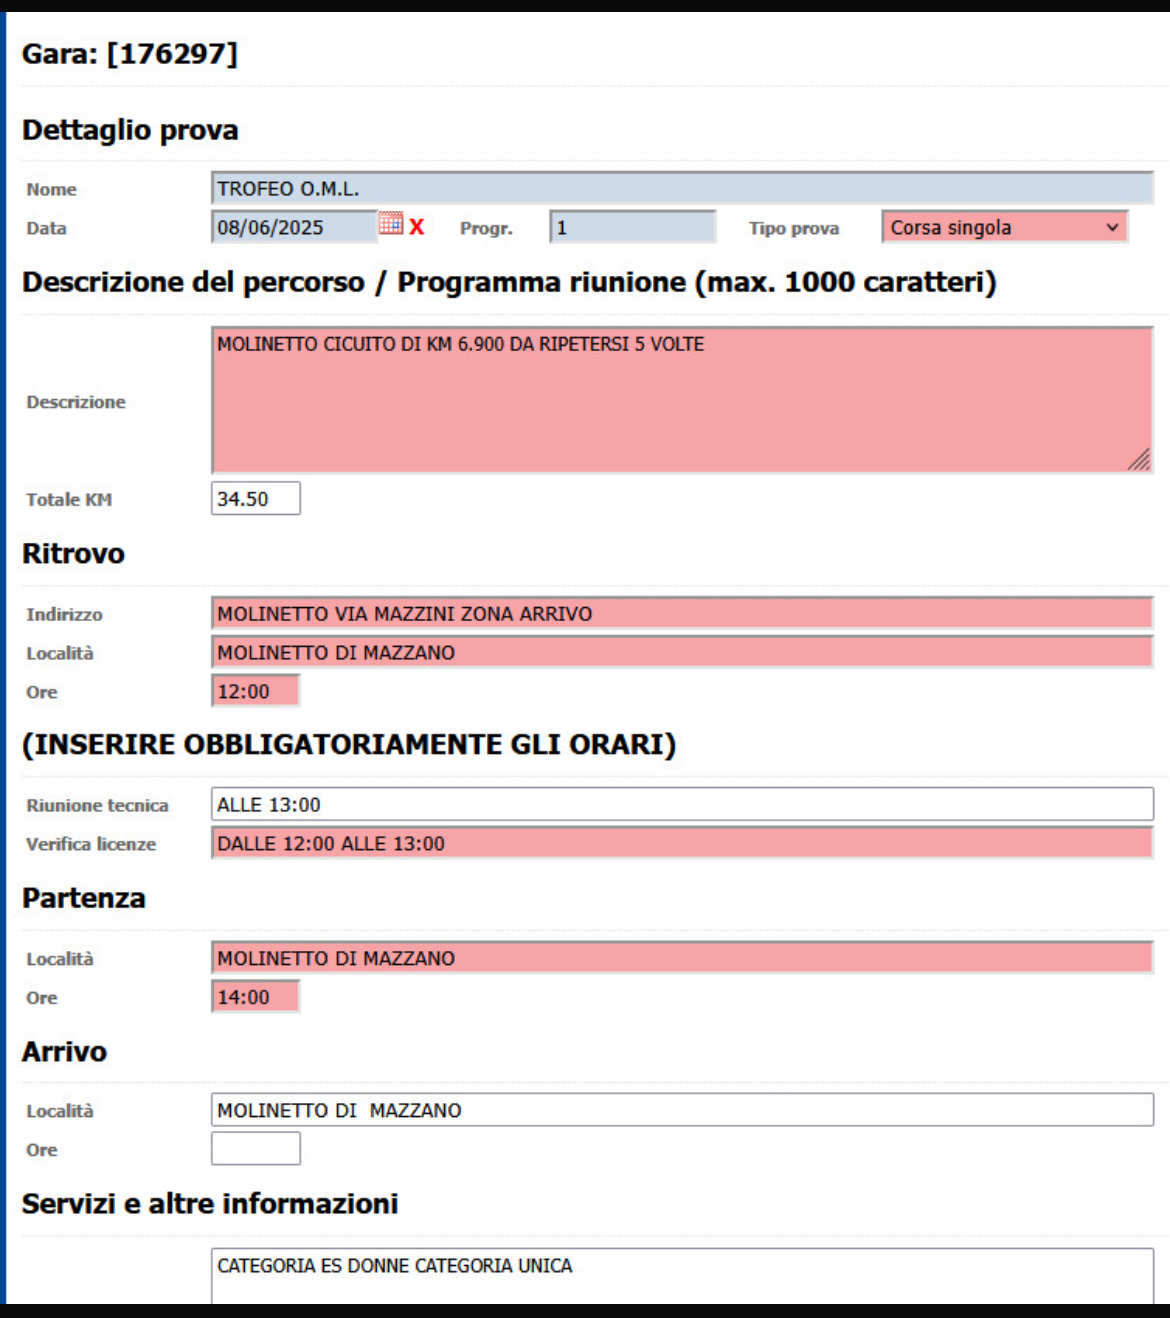Focus the Partenza Località field
1170x1318 pixels.
681,958
